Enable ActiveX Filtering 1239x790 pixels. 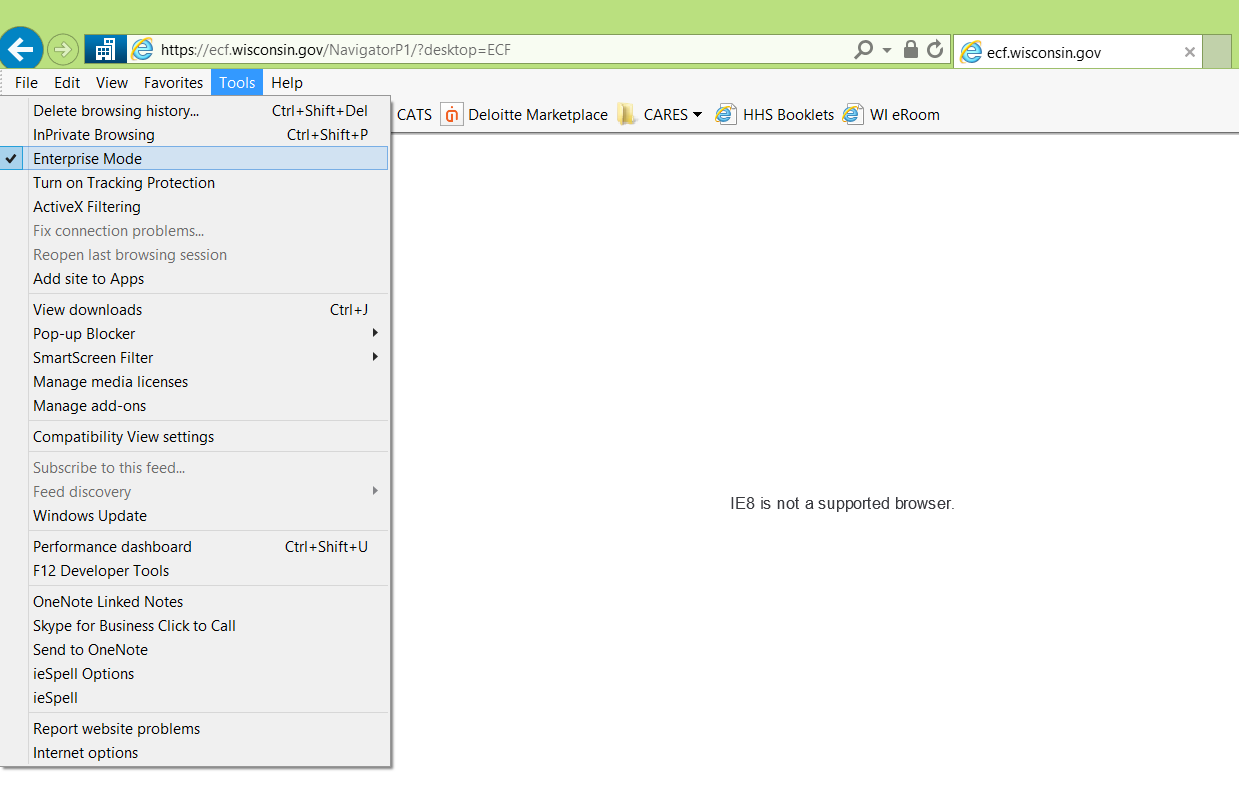click(86, 207)
